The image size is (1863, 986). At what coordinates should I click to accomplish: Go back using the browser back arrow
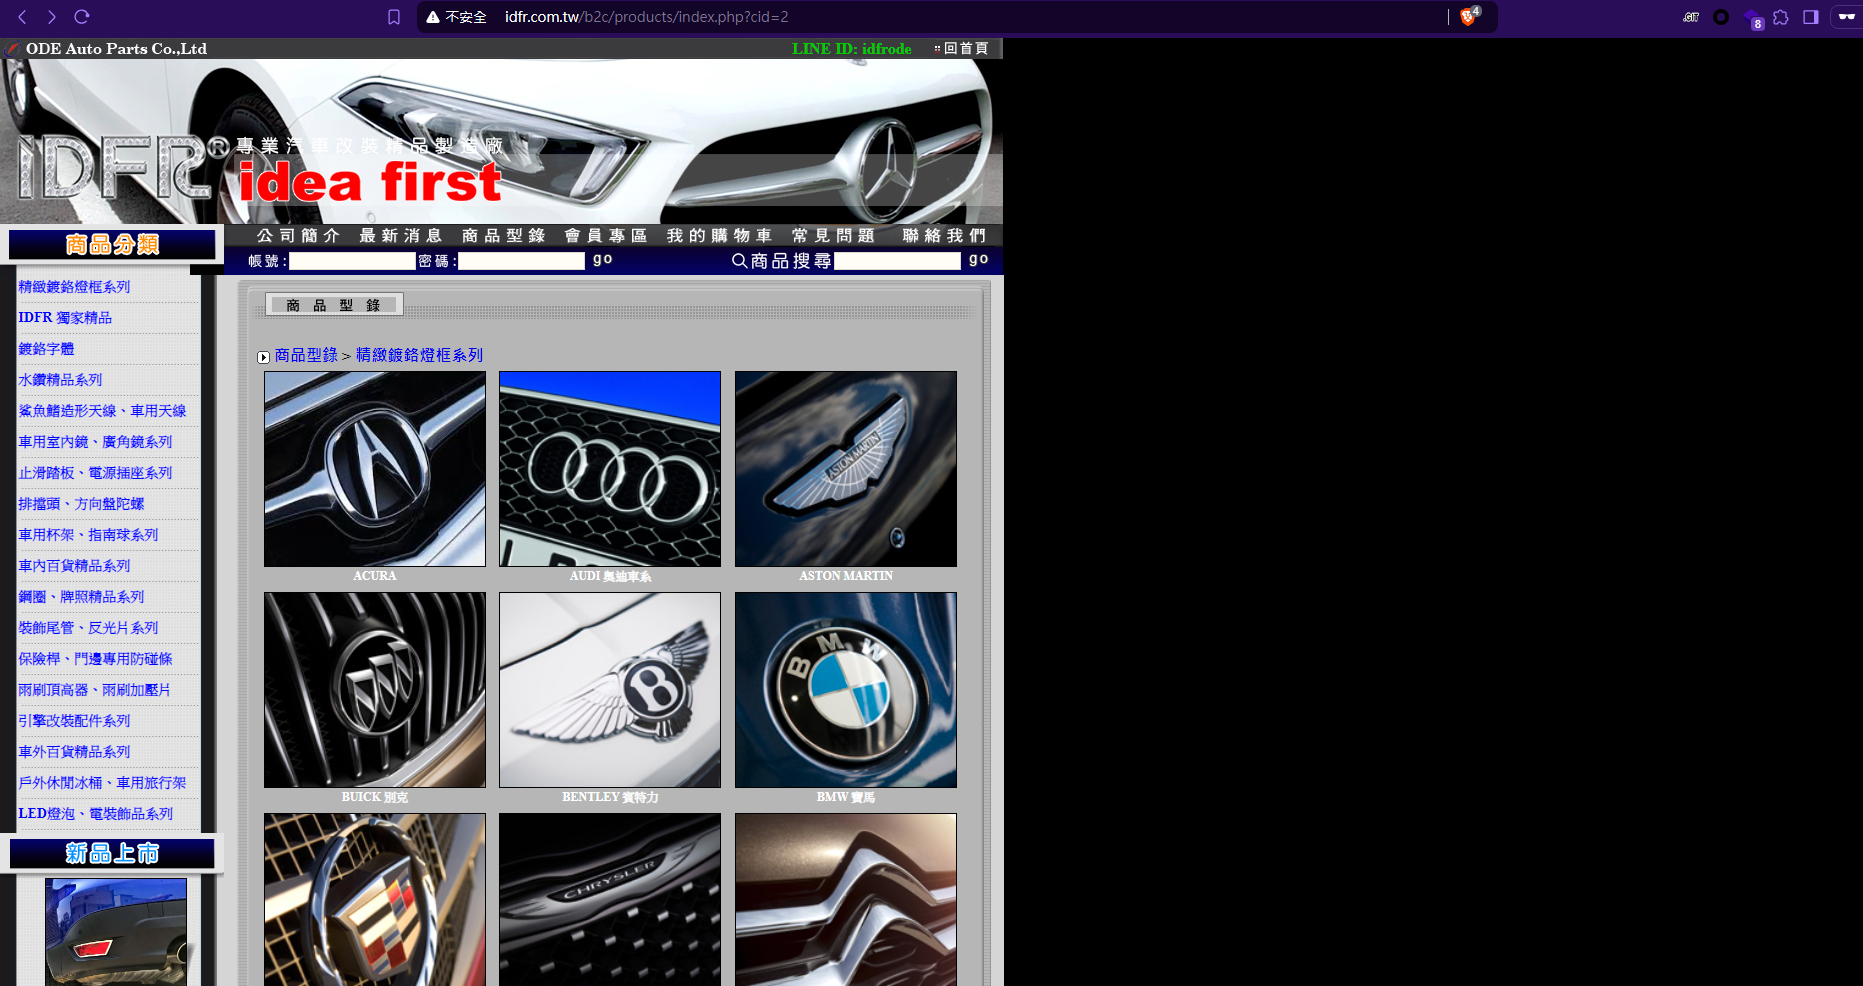click(22, 17)
